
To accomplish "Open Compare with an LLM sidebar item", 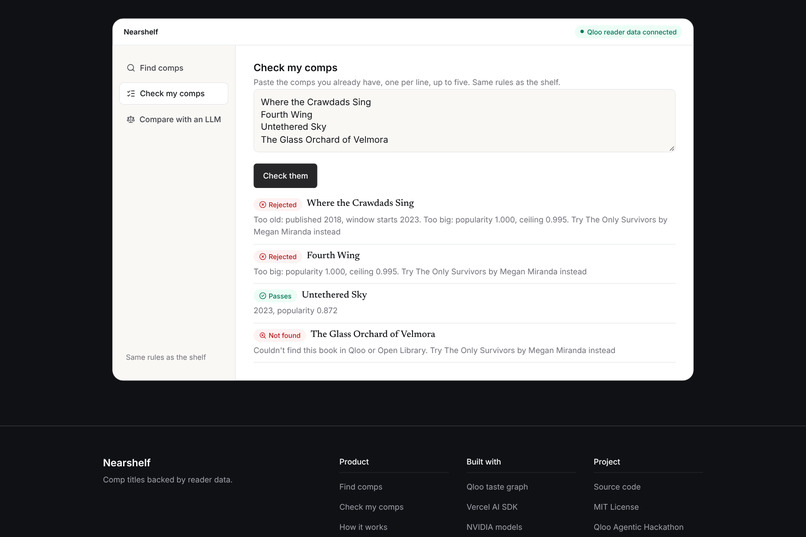I will pos(174,119).
